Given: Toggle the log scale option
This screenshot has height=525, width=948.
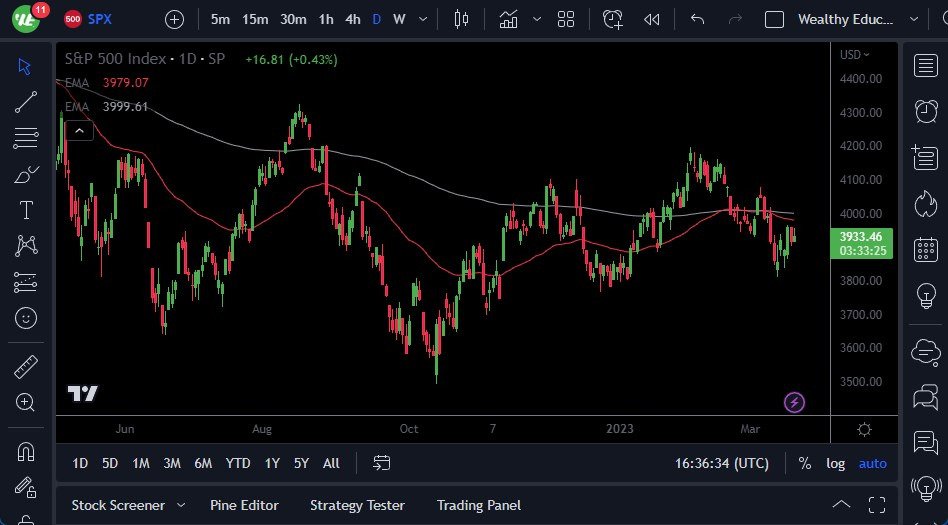Looking at the screenshot, I should (x=835, y=463).
